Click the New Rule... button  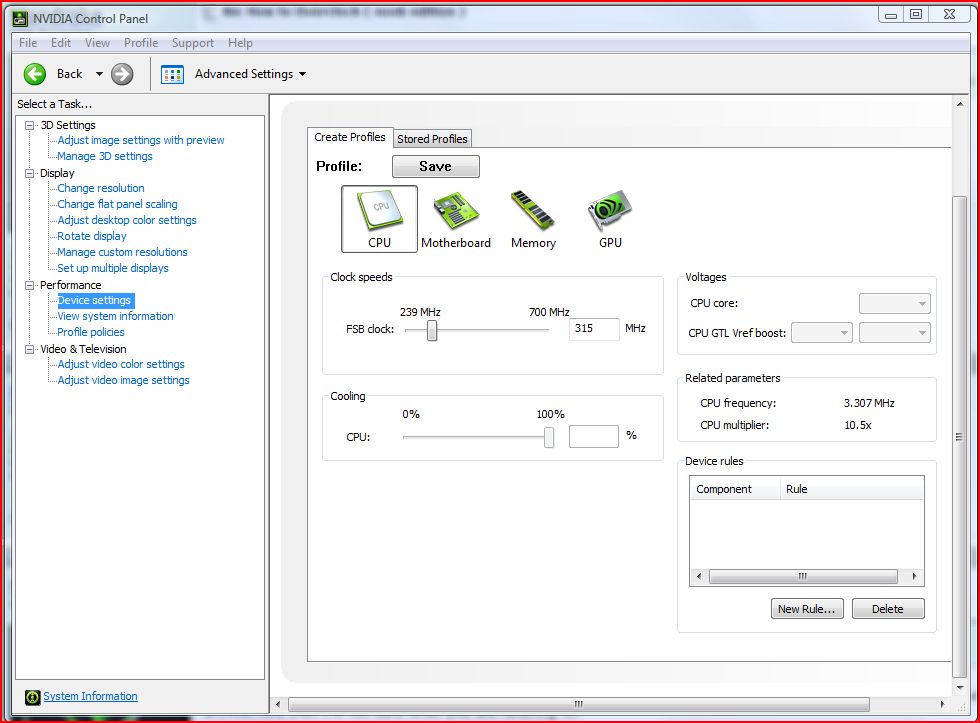(807, 609)
